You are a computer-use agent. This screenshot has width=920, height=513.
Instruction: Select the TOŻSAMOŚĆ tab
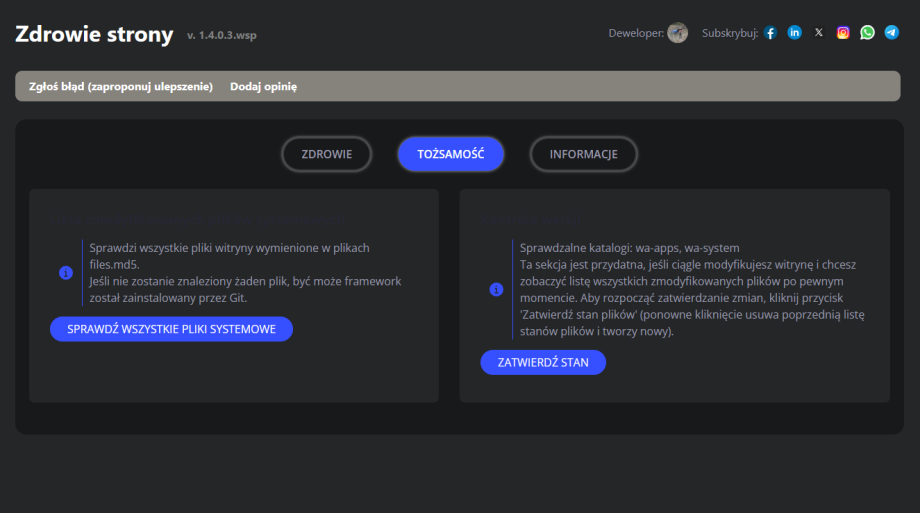tap(450, 154)
